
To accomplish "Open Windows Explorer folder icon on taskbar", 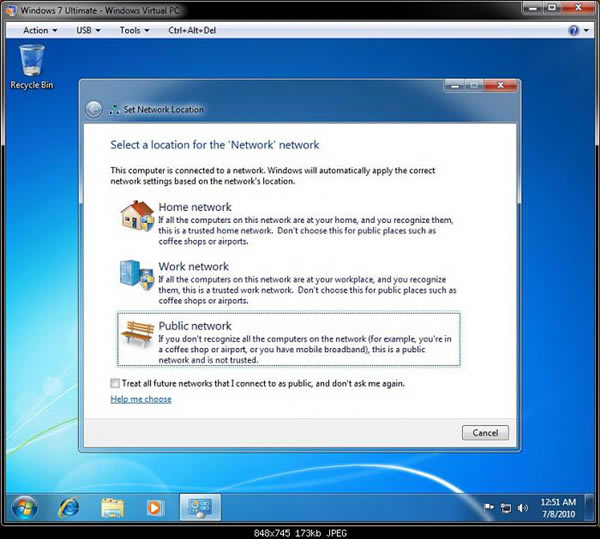I will (112, 507).
